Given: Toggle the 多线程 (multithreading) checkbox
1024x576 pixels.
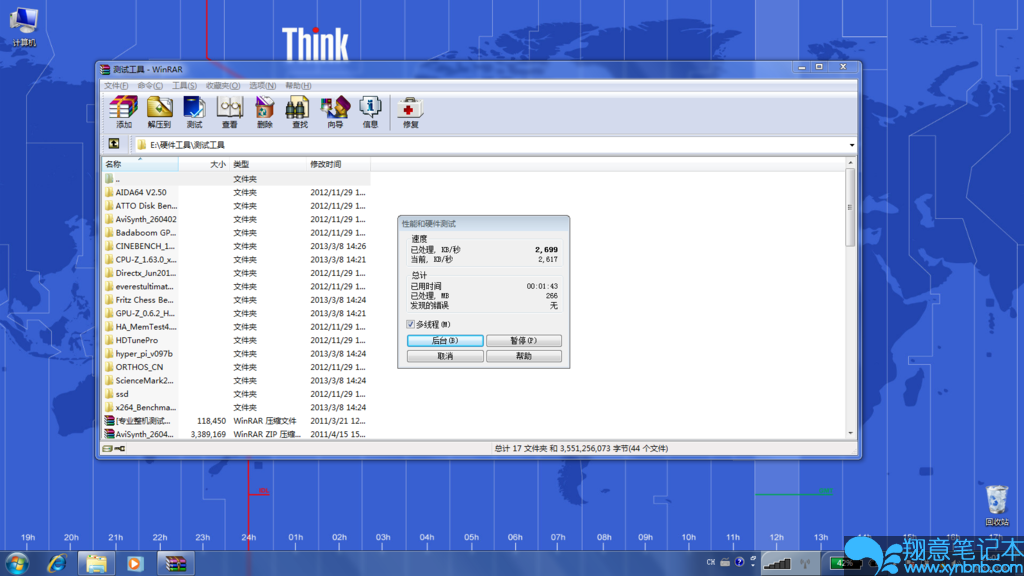Looking at the screenshot, I should 411,325.
